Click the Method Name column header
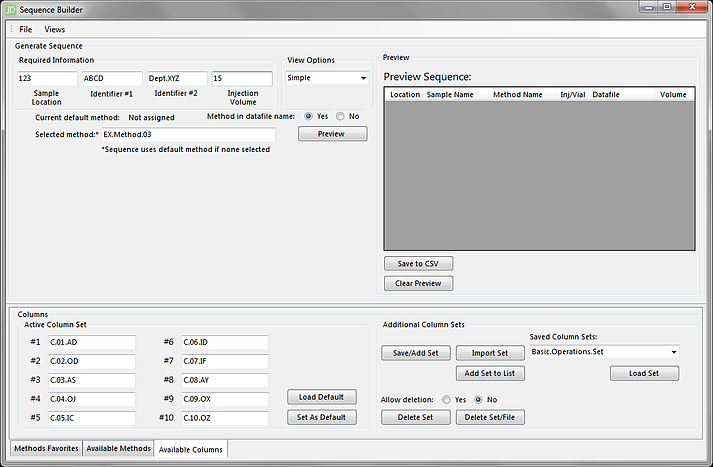 [x=522, y=95]
